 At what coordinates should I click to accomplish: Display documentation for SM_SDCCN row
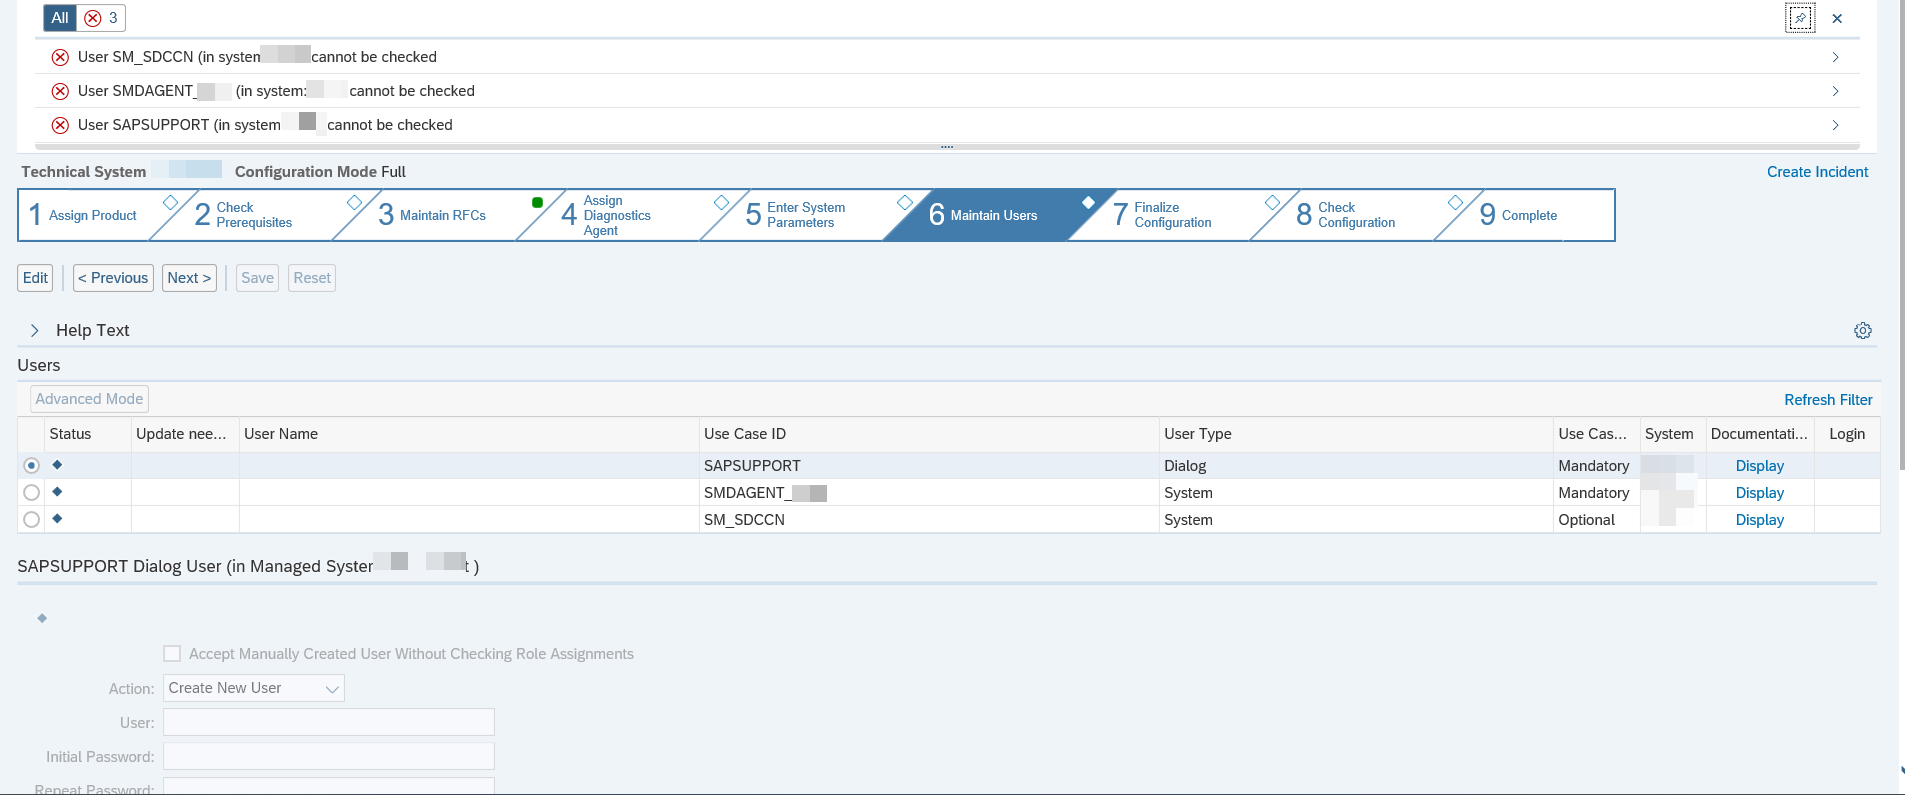coord(1760,520)
